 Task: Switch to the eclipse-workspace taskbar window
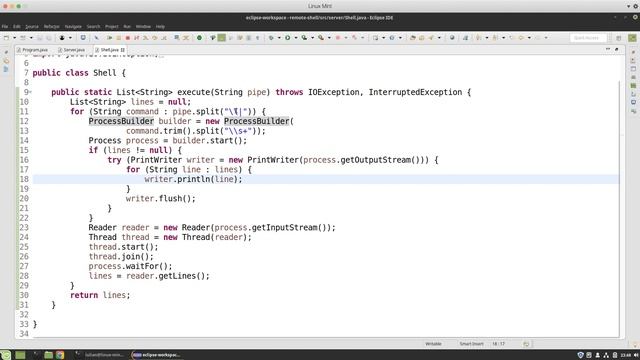pyautogui.click(x=157, y=355)
